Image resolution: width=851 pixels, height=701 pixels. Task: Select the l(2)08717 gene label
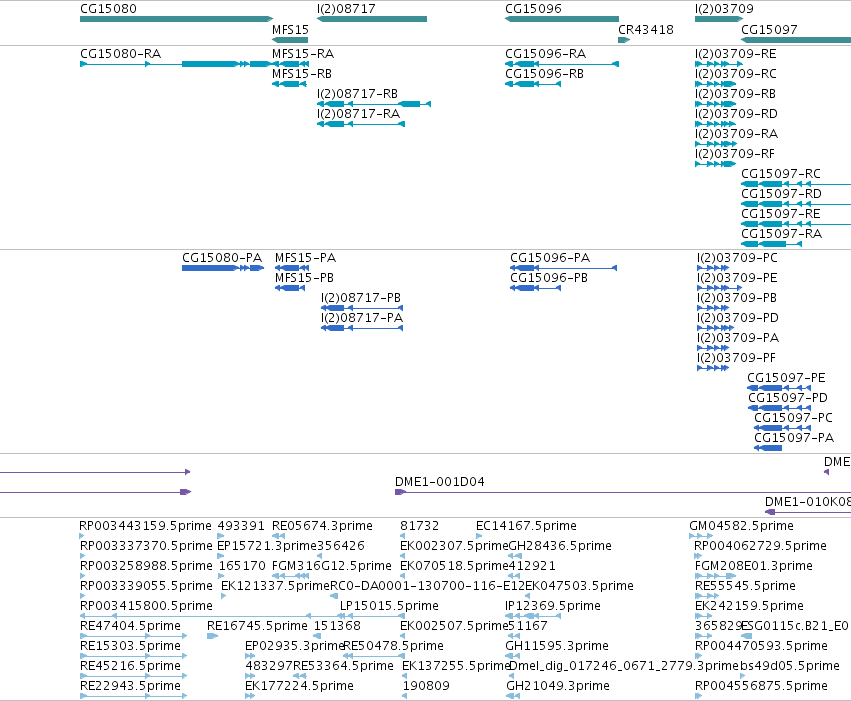click(346, 9)
